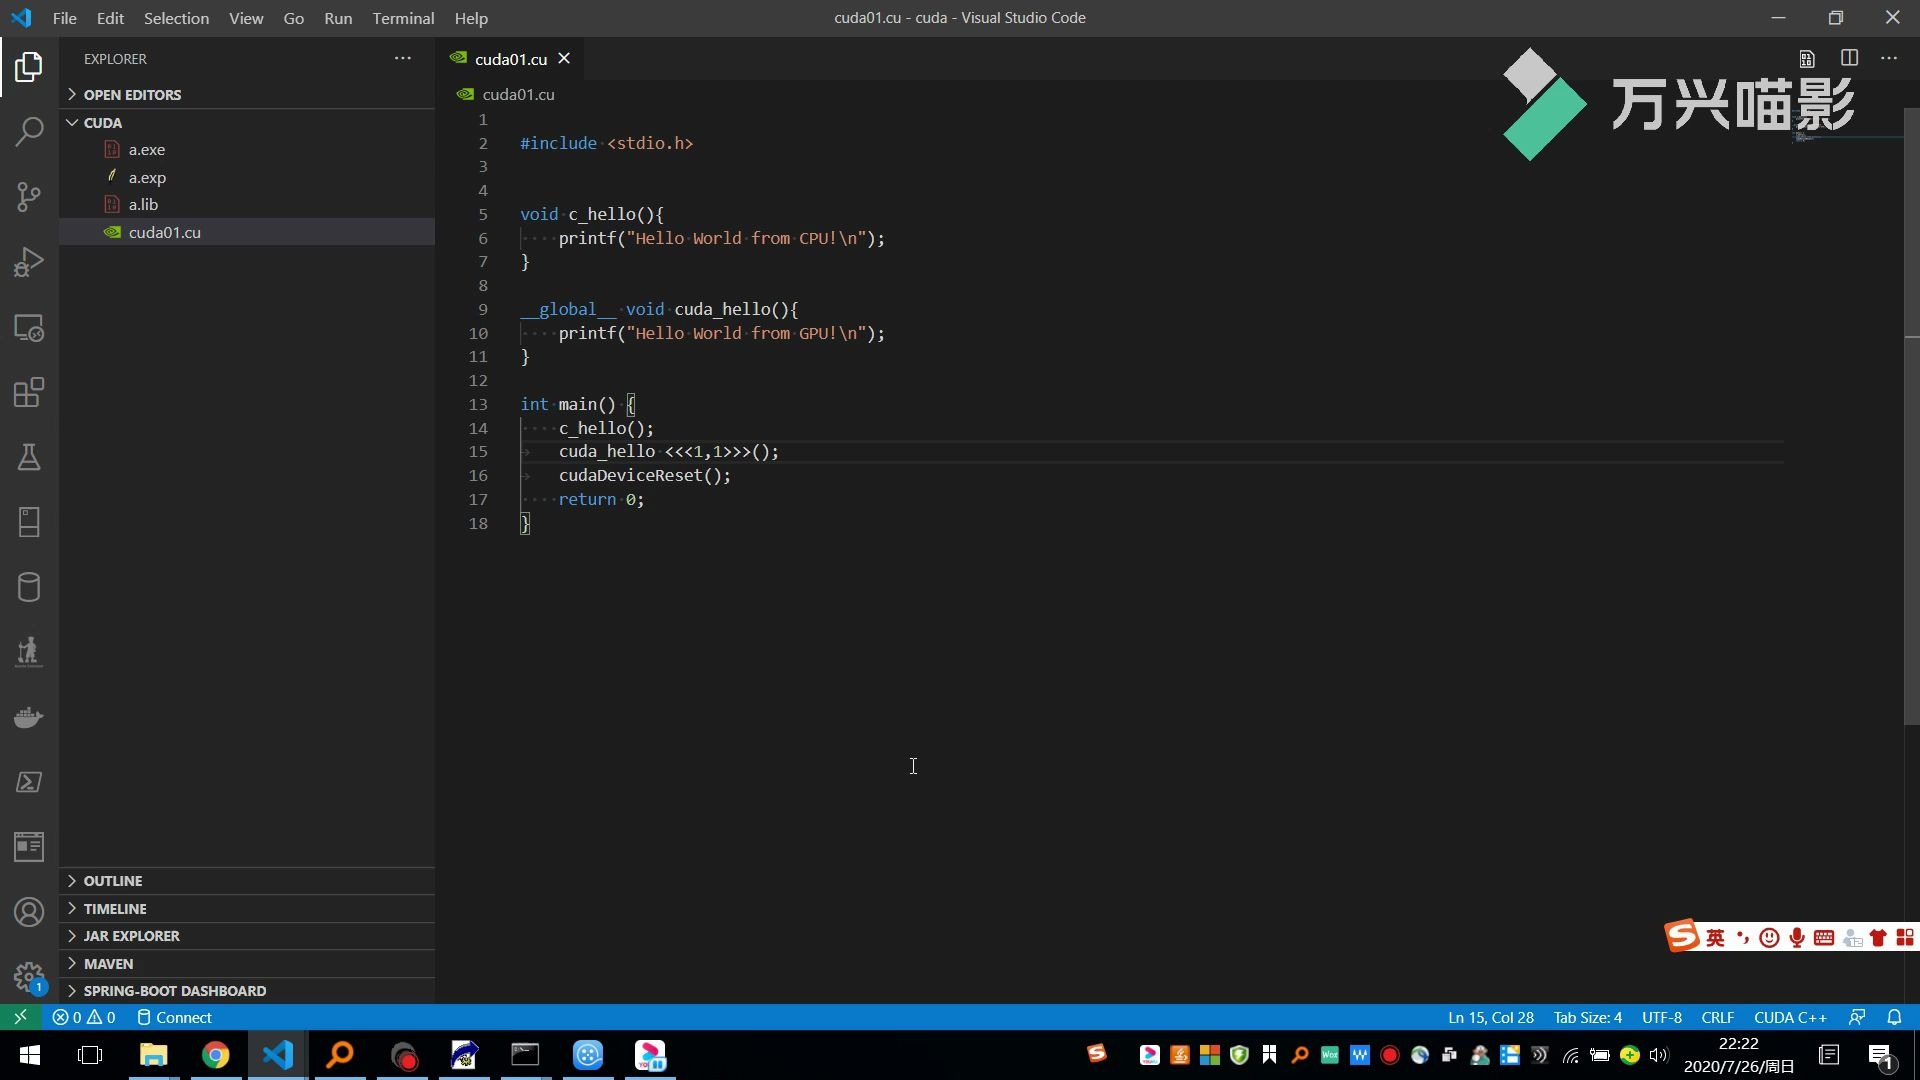Open the Source Control view
Screen dimensions: 1920x1080
[x=29, y=197]
